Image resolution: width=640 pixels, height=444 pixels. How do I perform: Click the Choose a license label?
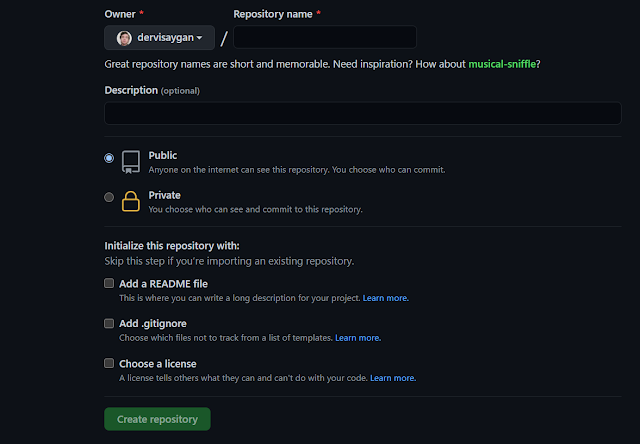point(158,364)
